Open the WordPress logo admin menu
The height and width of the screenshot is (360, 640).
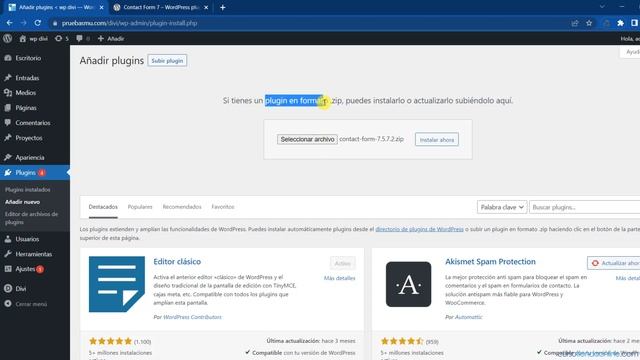point(7,38)
